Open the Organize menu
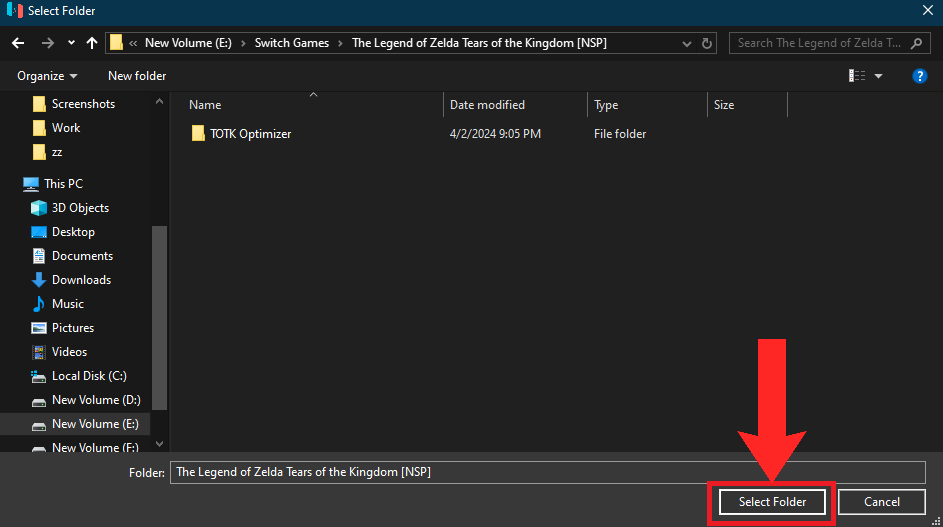 click(x=47, y=76)
